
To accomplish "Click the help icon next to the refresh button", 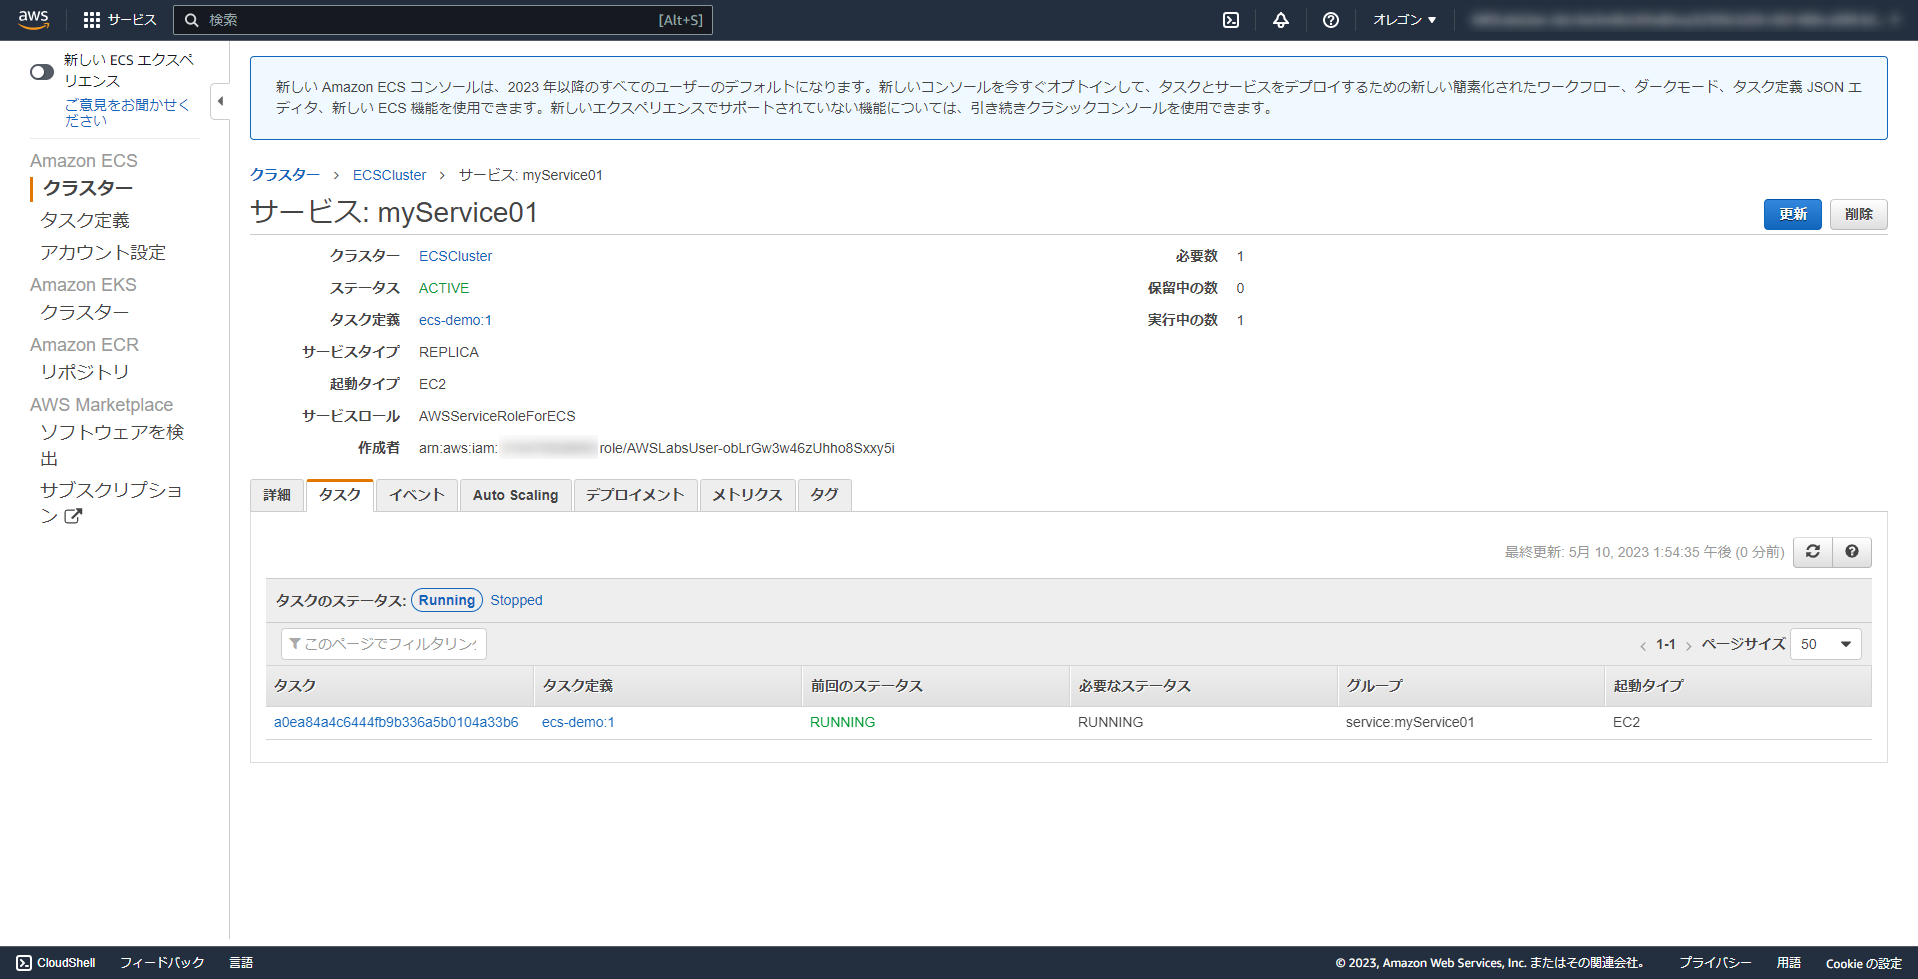I will tap(1851, 551).
